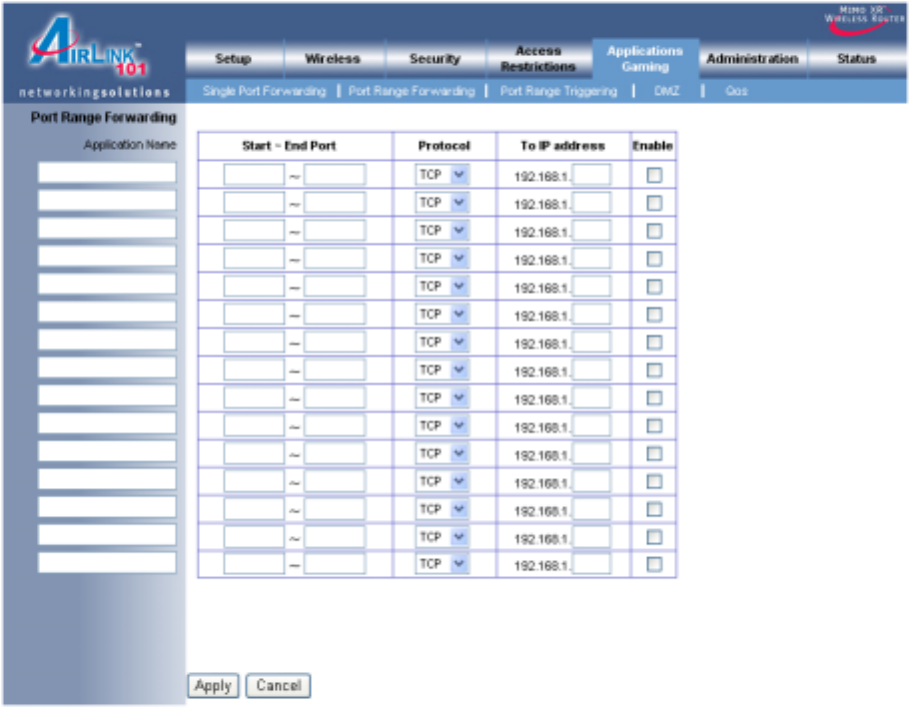Viewport: 911px width, 711px height.
Task: Go to Access Restrictions tab
Action: [538, 59]
